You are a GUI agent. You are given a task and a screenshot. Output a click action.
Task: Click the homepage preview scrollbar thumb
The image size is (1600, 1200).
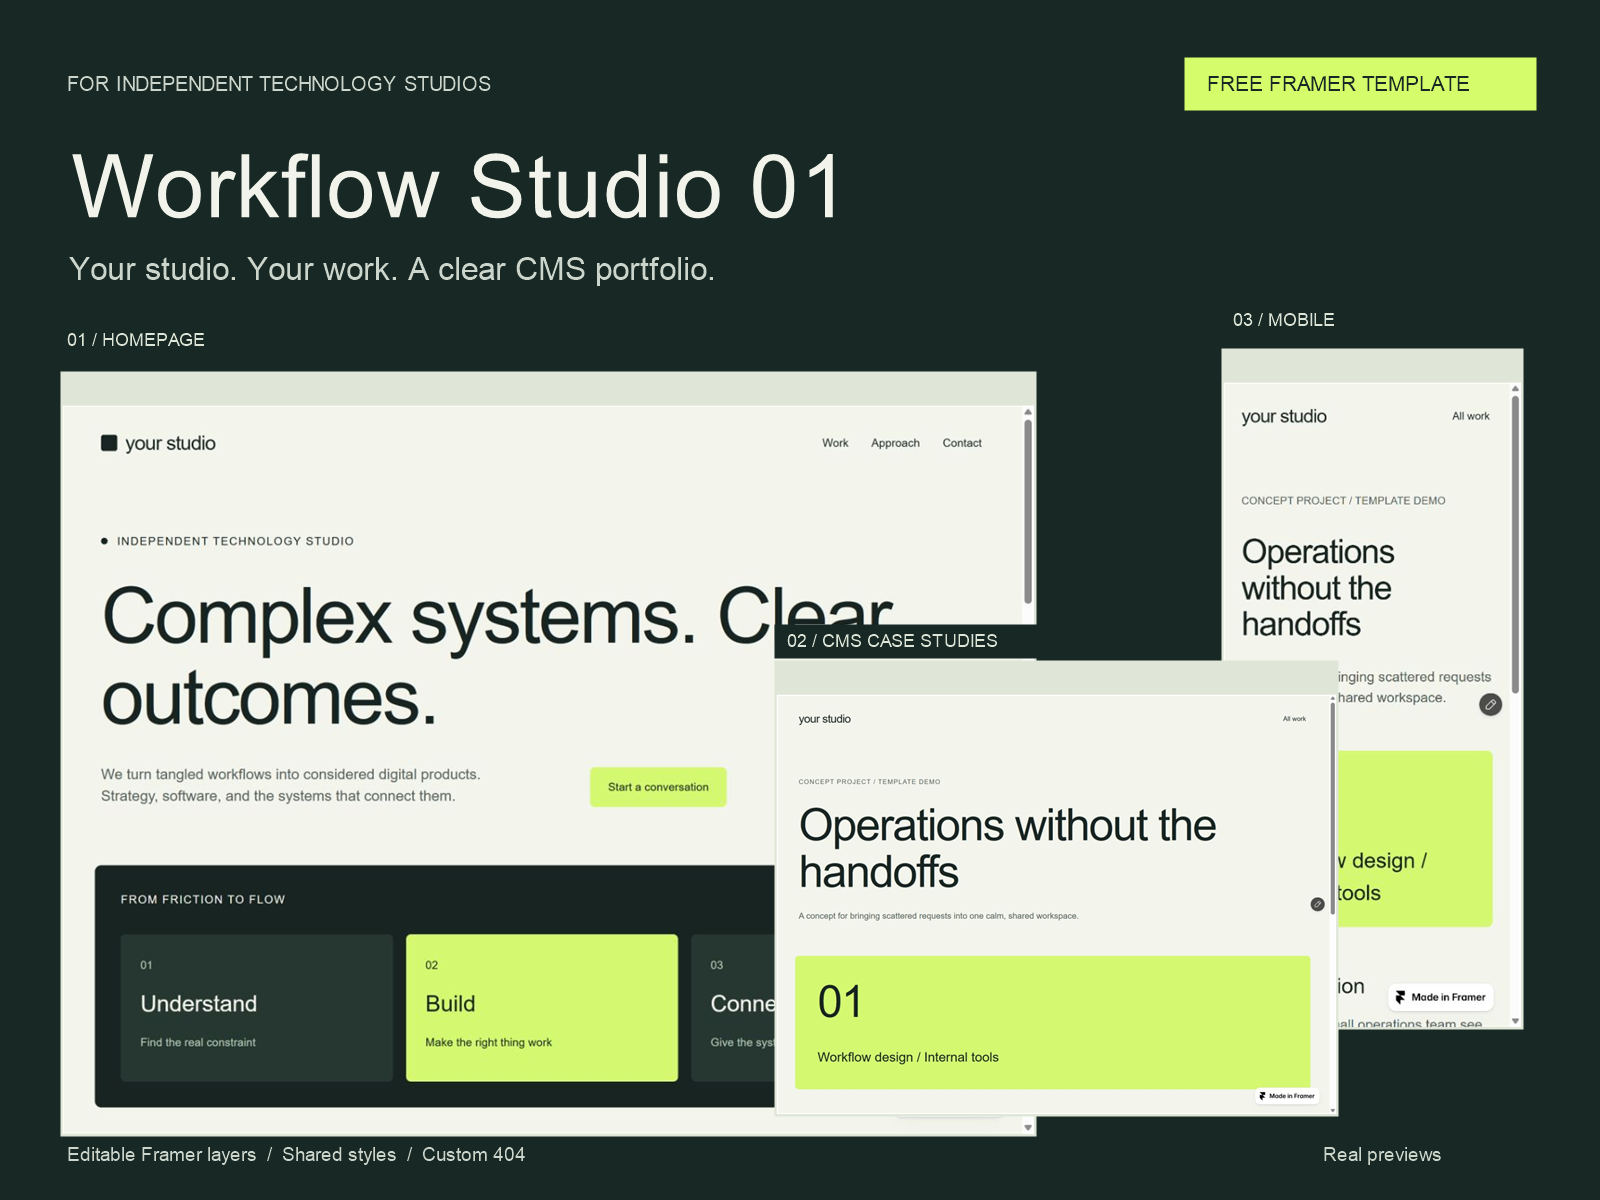[x=1028, y=511]
